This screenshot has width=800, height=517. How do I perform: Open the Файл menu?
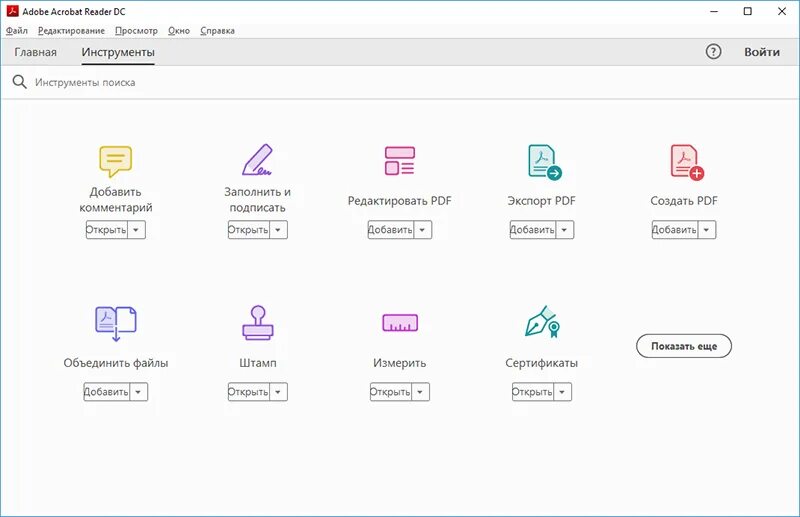(17, 31)
